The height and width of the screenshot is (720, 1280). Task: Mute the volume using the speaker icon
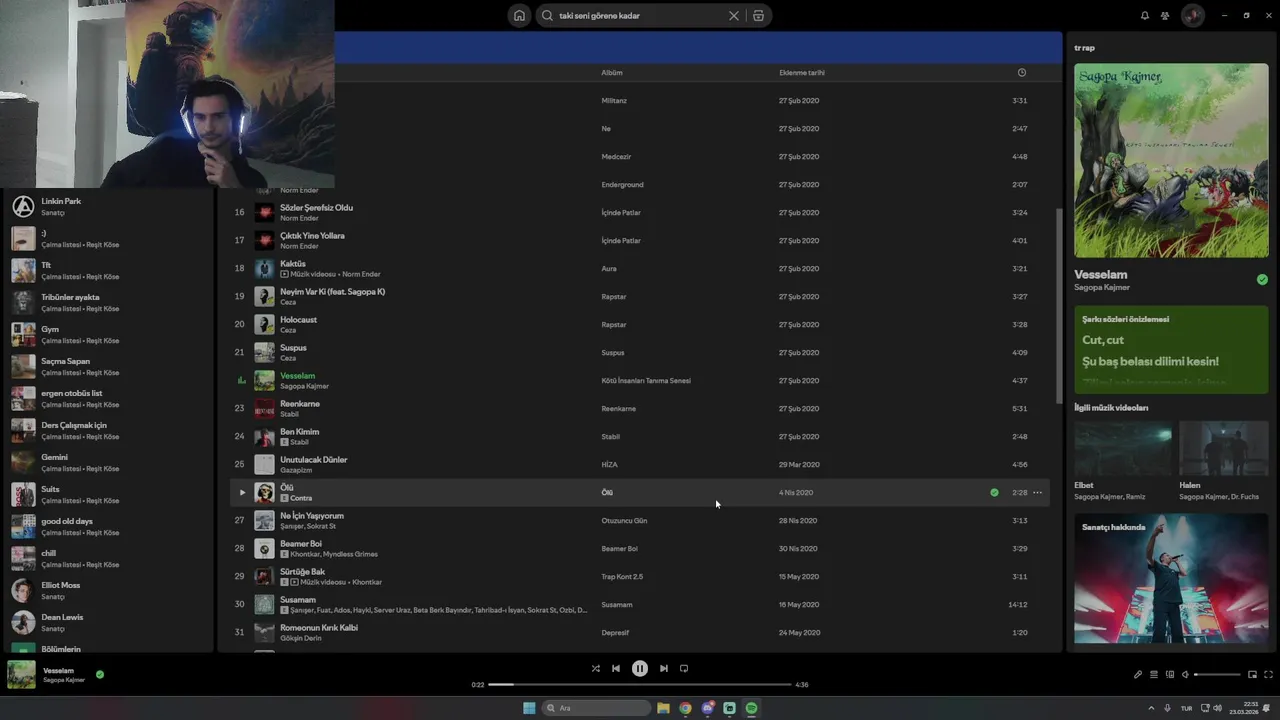point(1186,675)
